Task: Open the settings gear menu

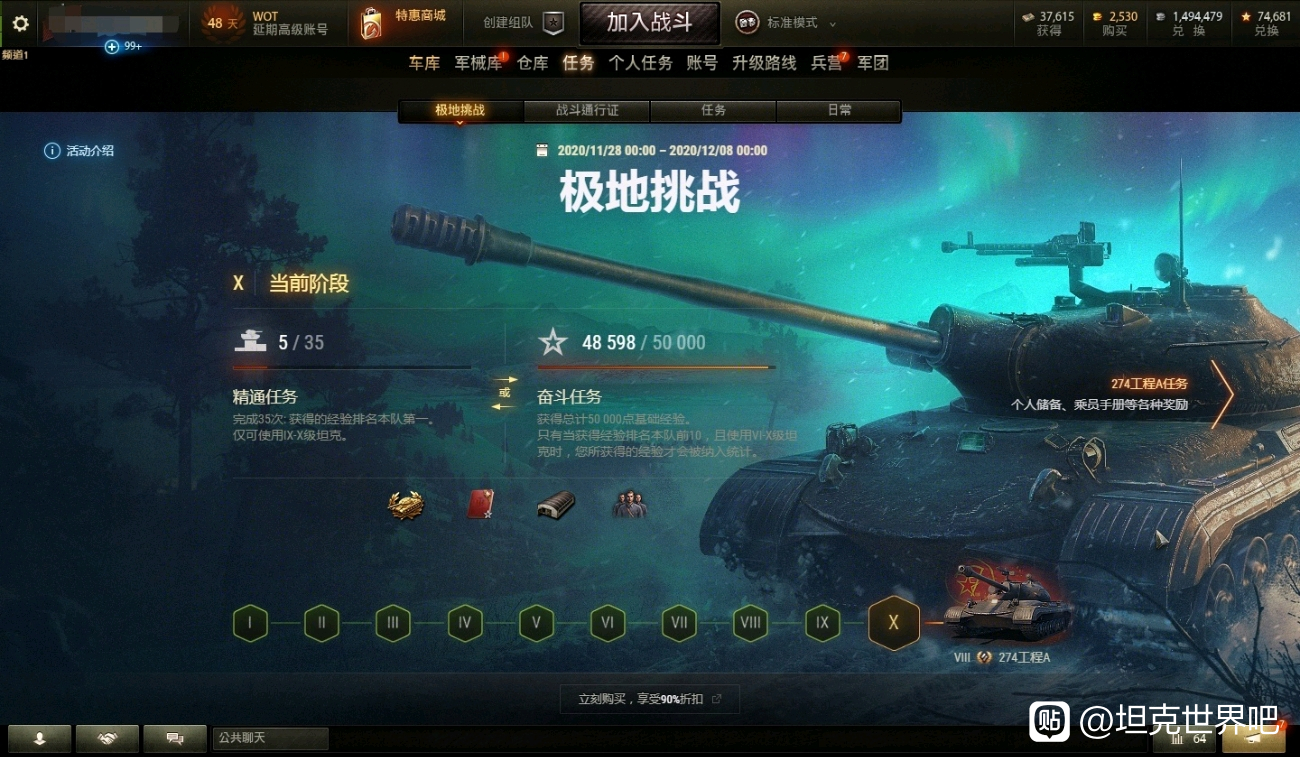Action: 20,24
